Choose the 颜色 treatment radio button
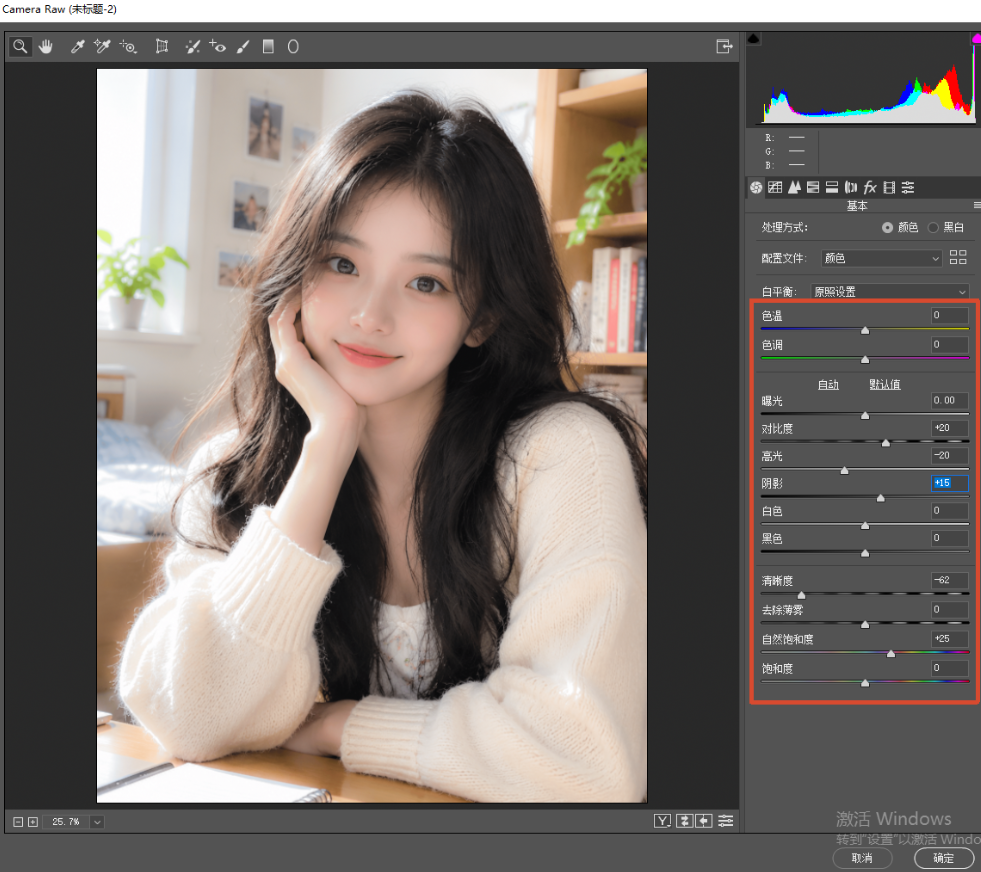The image size is (981, 872). 887,228
